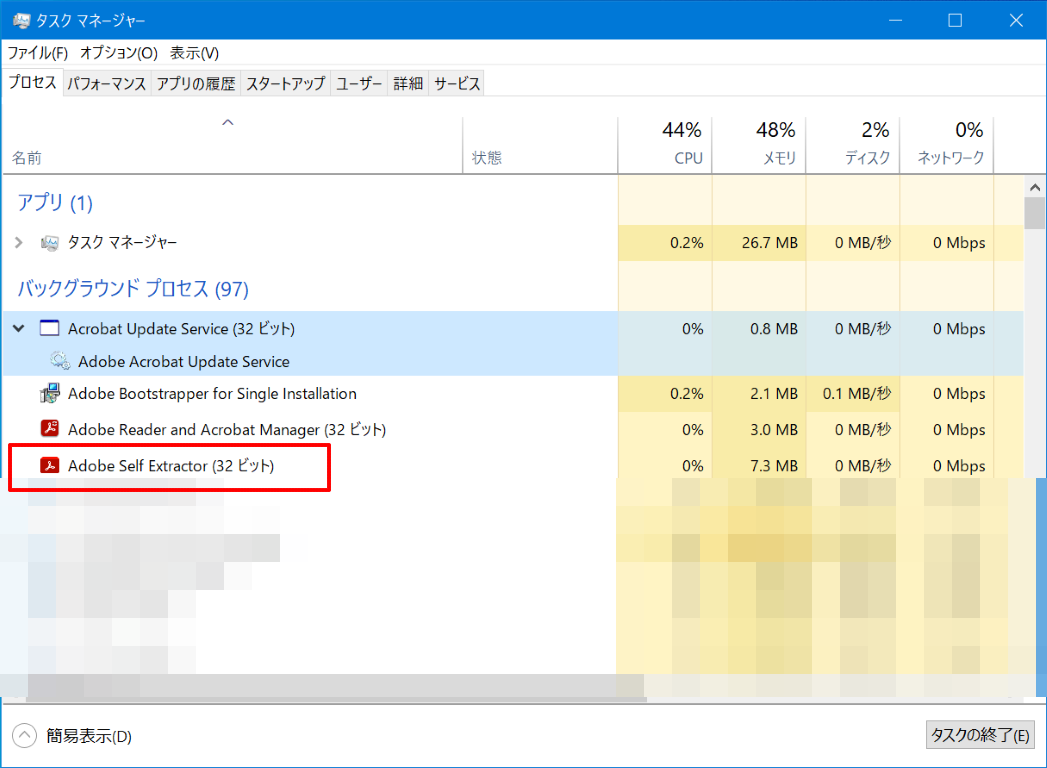Click the 26.7 MB memory value

click(769, 242)
